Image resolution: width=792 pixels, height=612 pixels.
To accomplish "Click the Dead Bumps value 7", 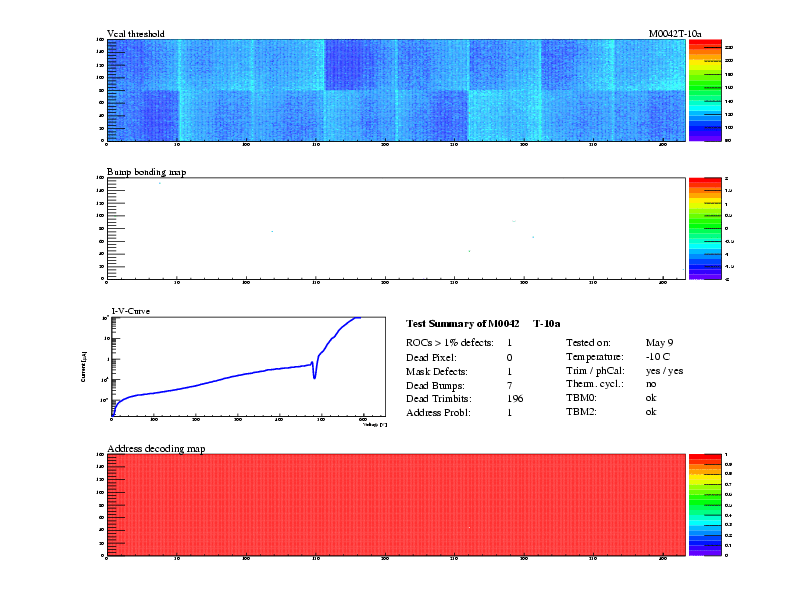I will point(509,384).
